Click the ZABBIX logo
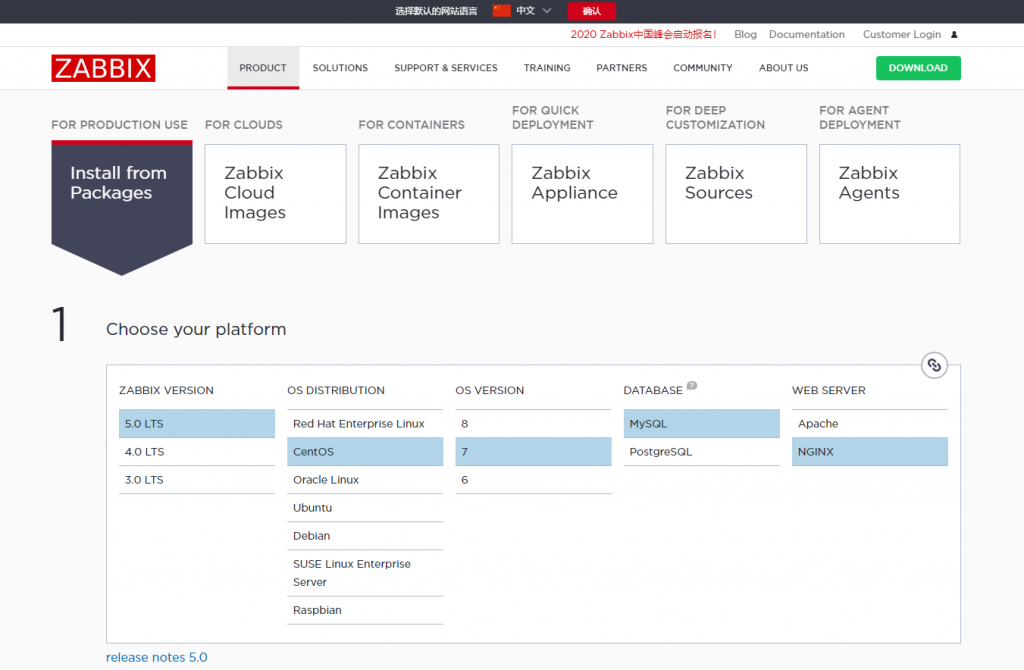The image size is (1024, 670). 103,68
